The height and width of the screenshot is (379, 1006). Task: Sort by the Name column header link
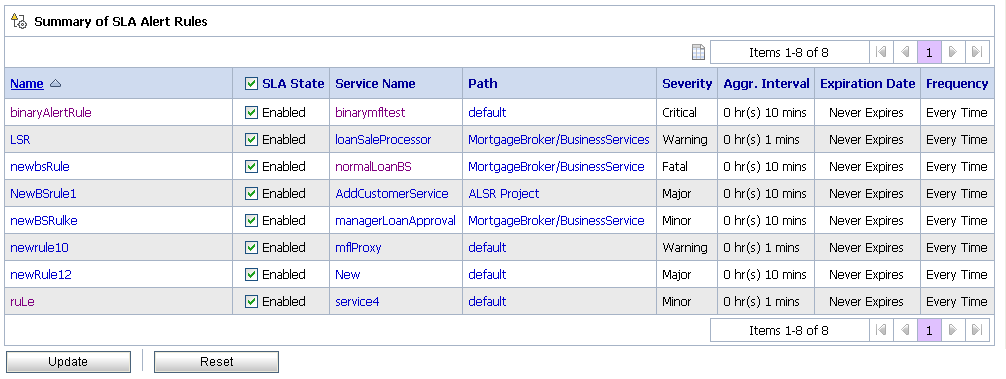click(27, 83)
